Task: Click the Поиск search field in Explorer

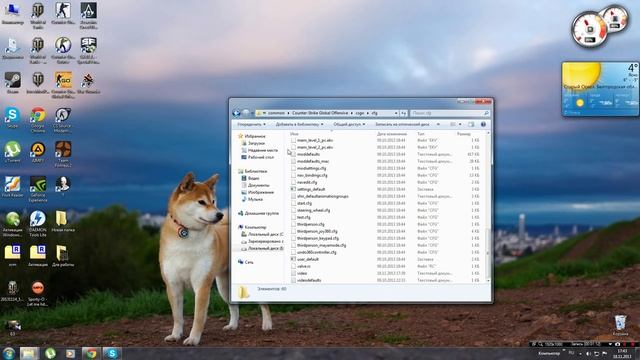Action: point(449,113)
